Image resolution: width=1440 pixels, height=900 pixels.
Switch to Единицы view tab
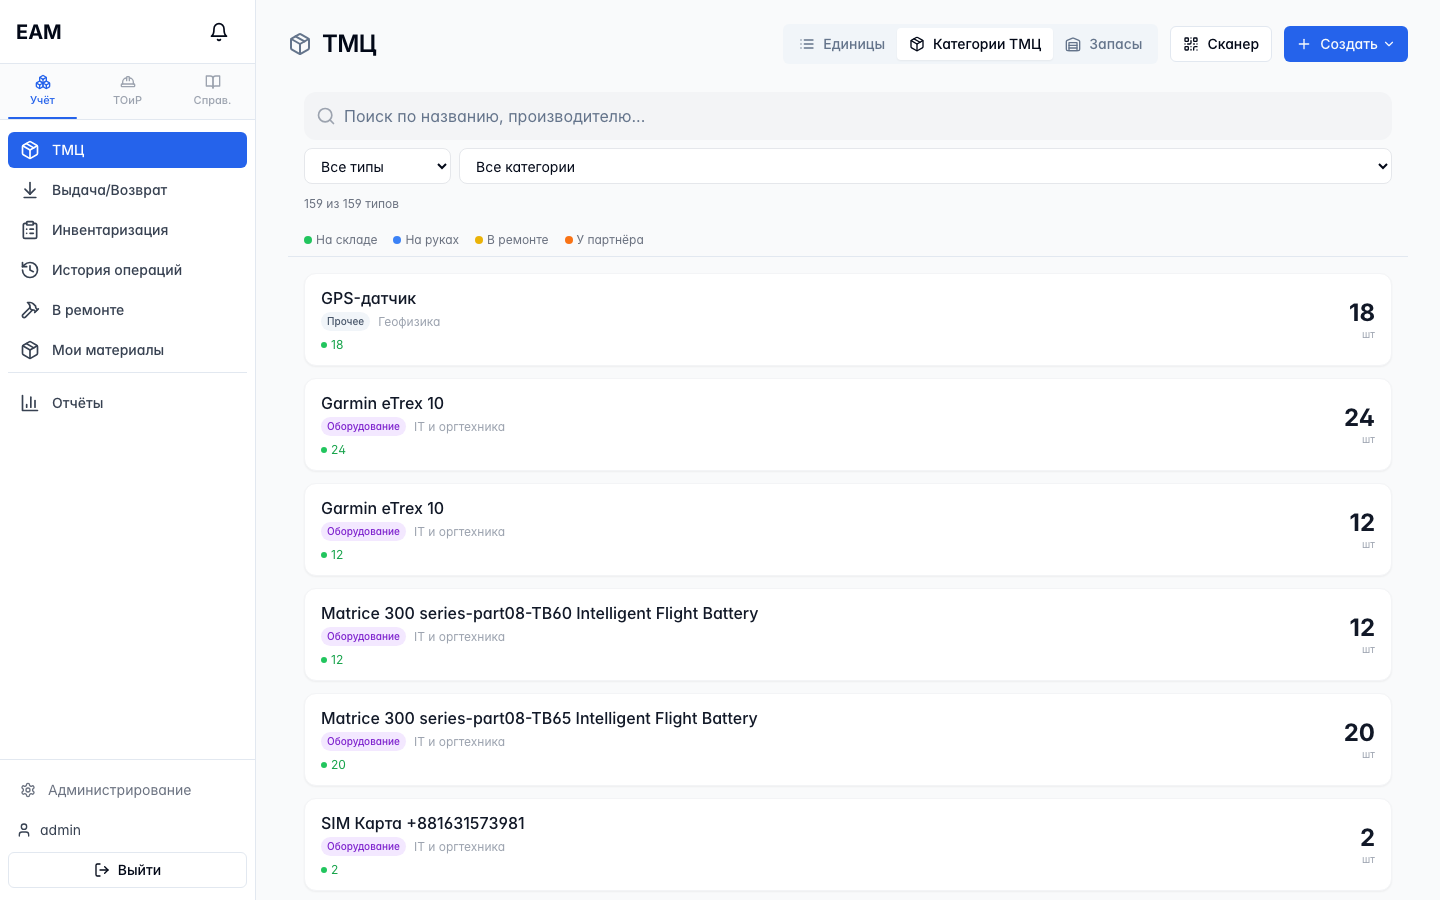(x=842, y=44)
